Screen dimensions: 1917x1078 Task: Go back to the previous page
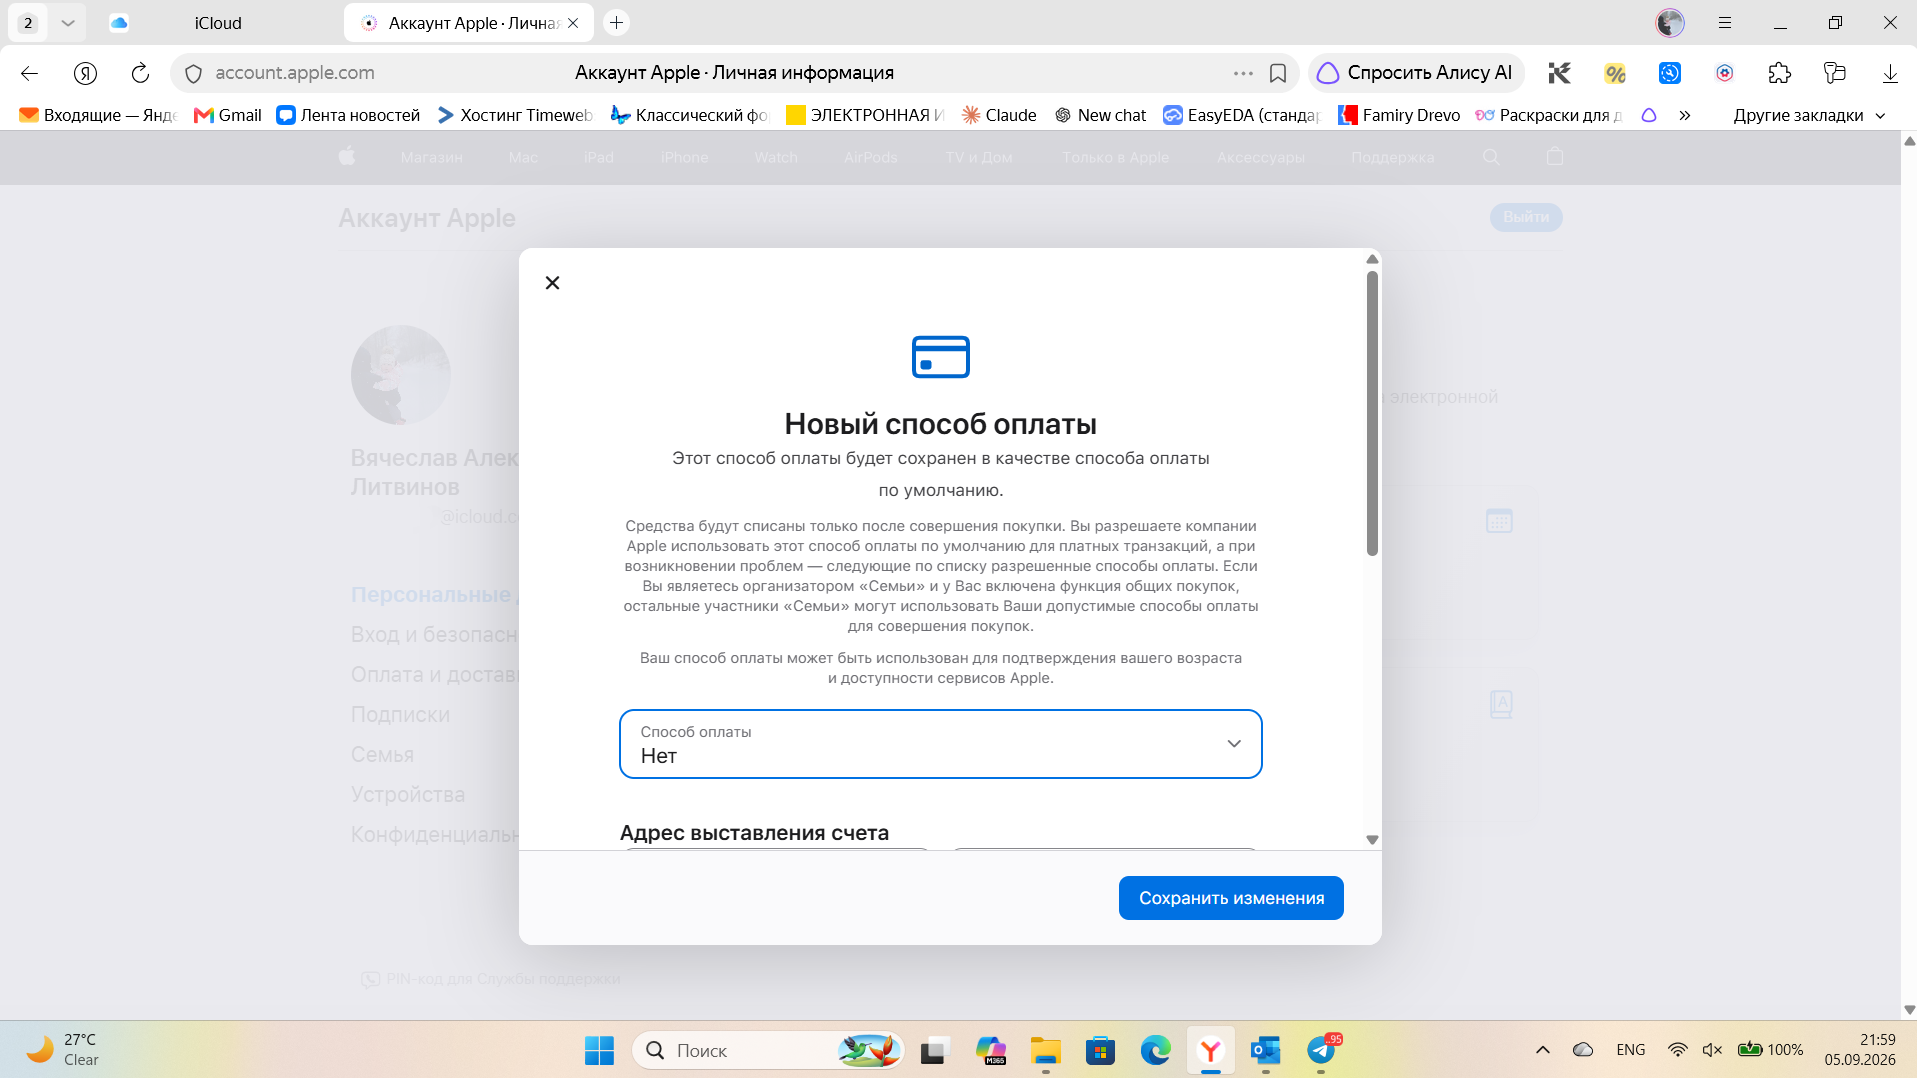pyautogui.click(x=29, y=73)
